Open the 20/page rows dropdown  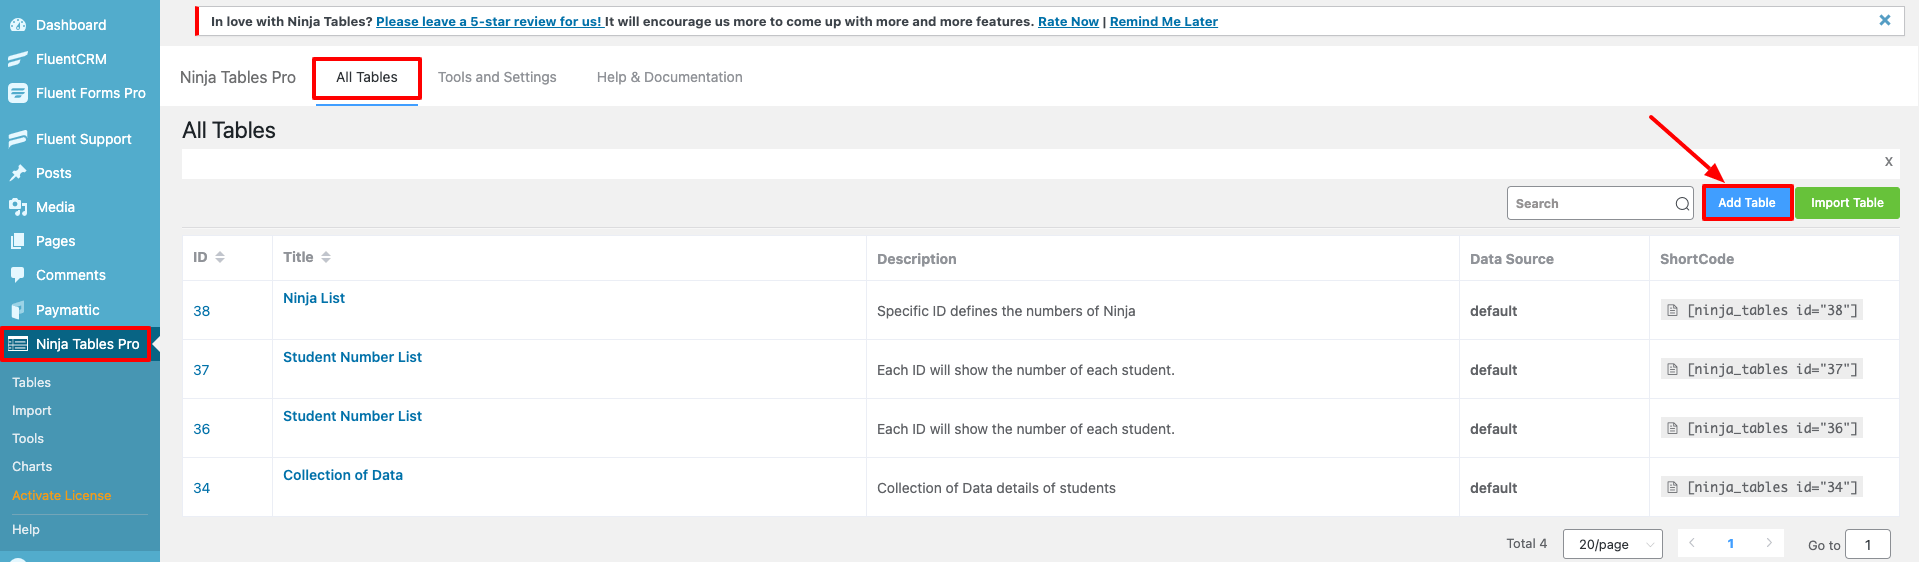1612,544
